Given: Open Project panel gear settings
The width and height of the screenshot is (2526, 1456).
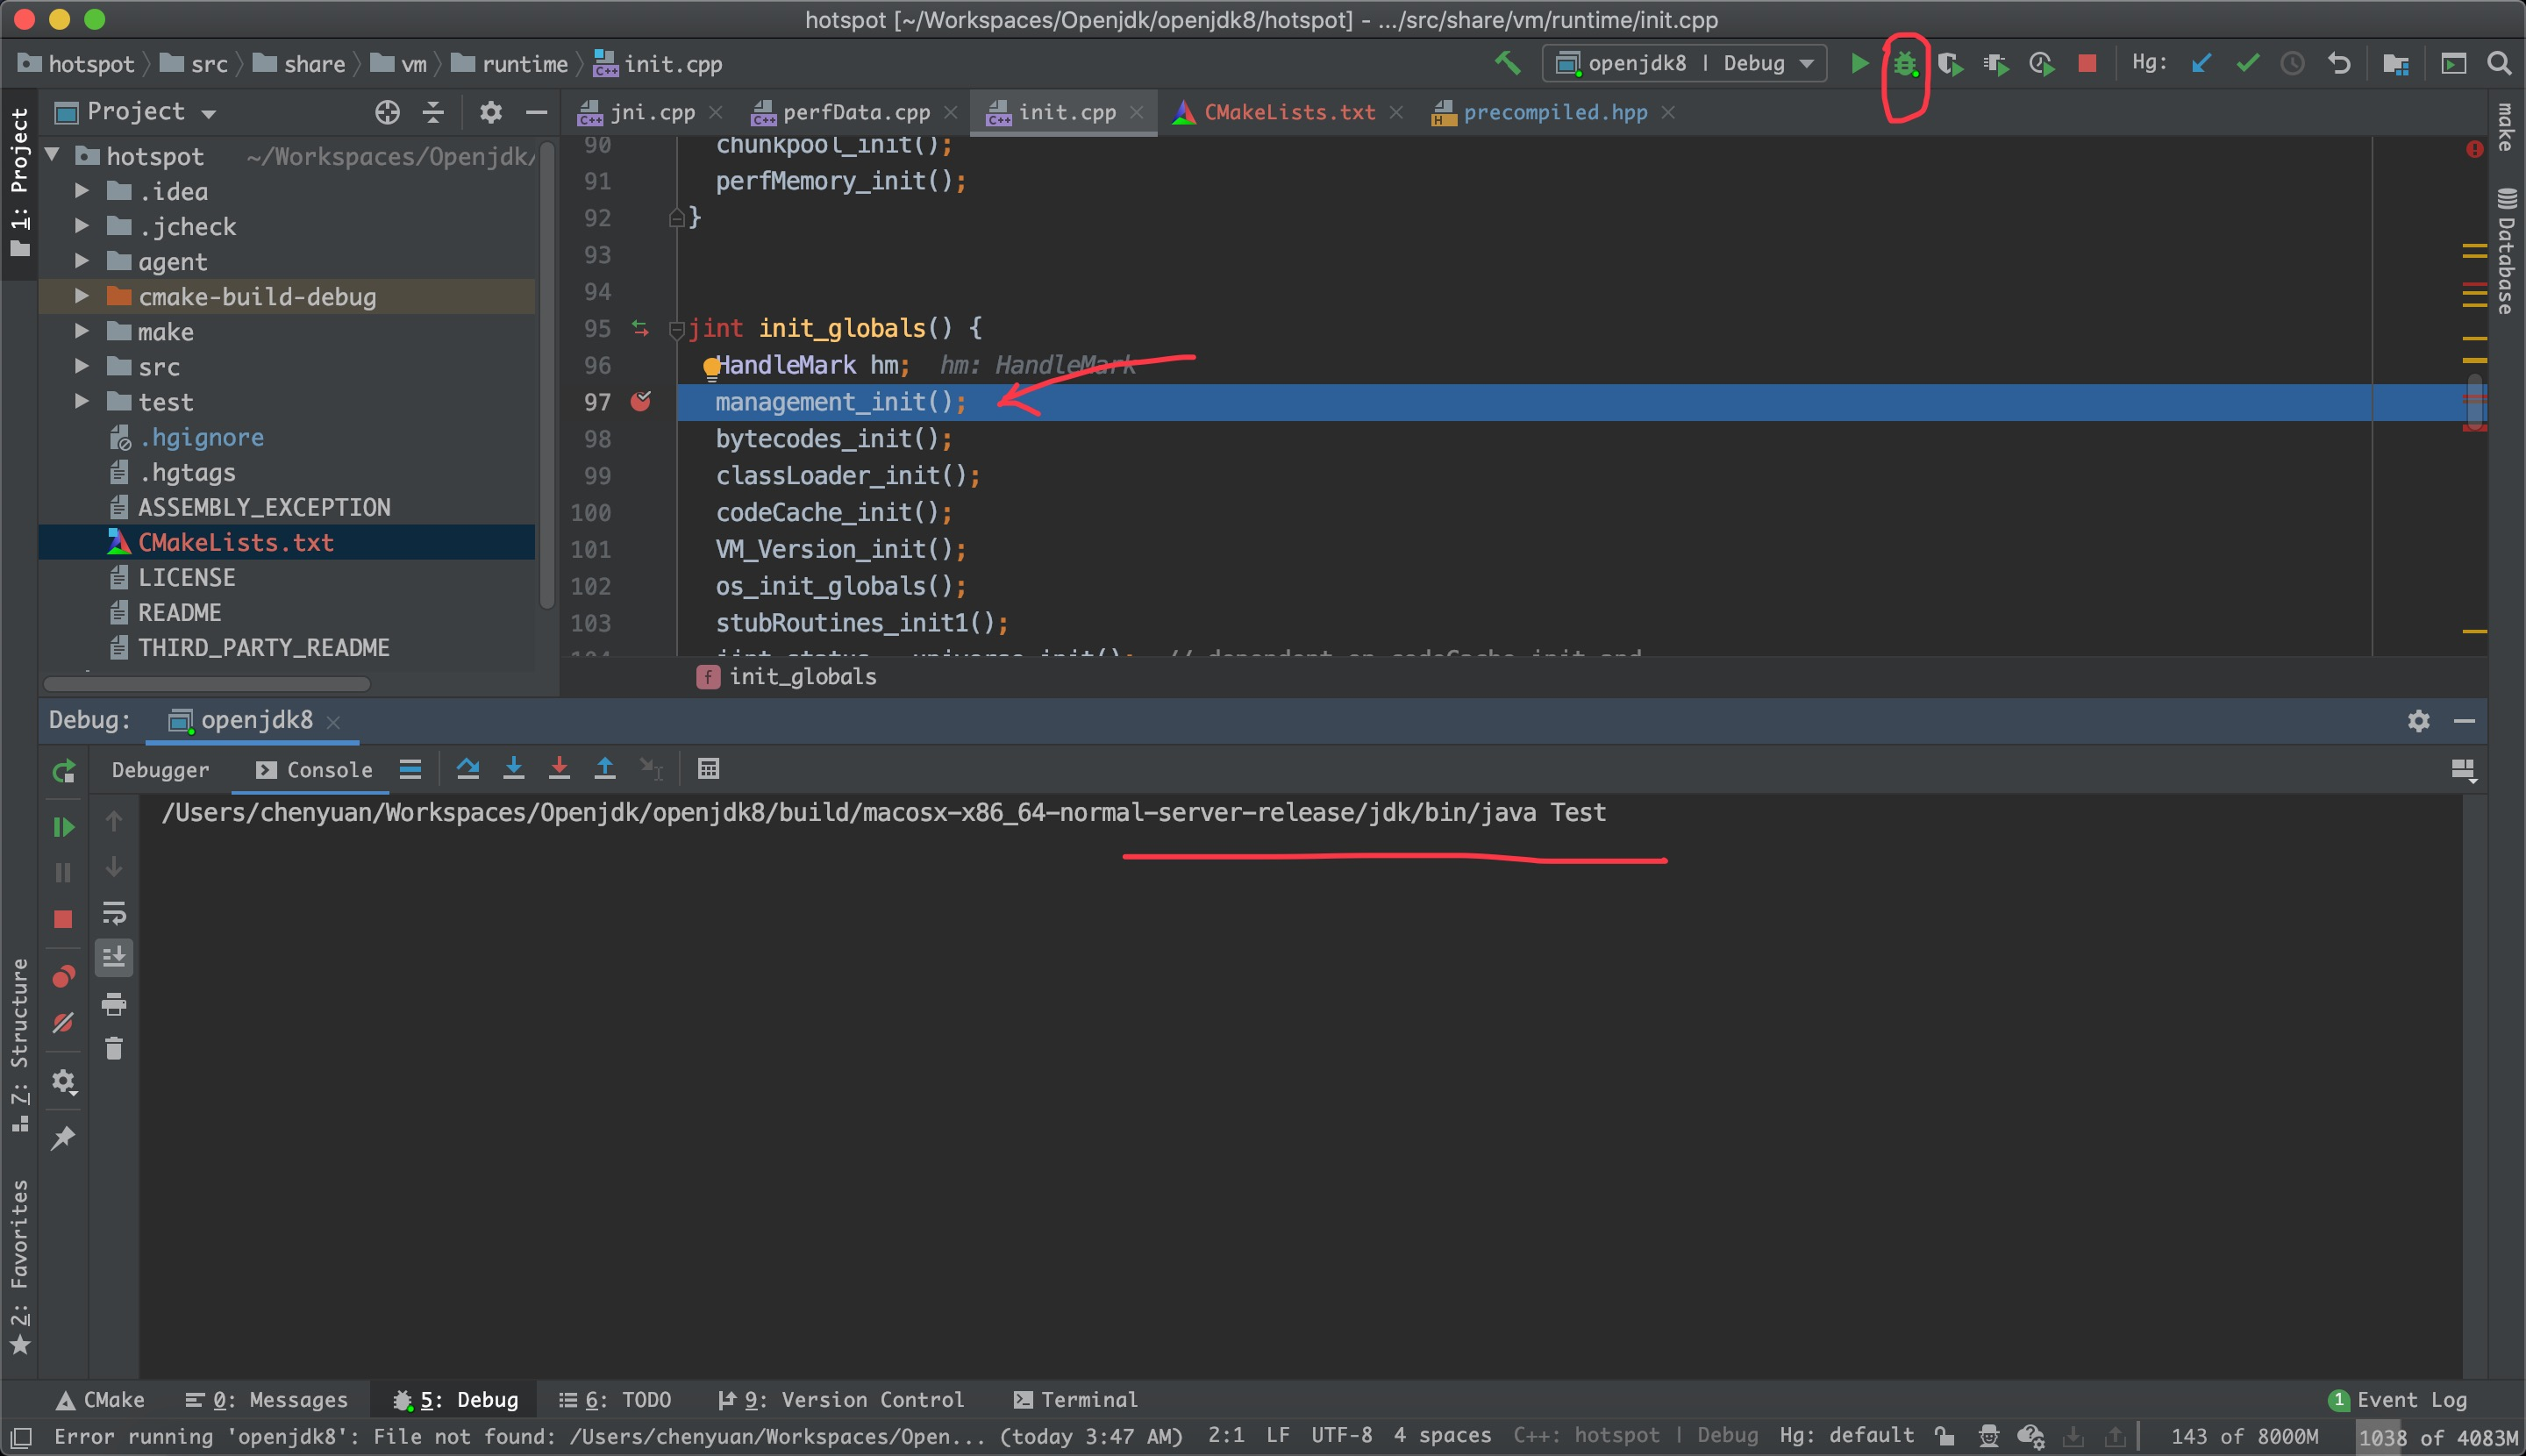Looking at the screenshot, I should tap(490, 112).
